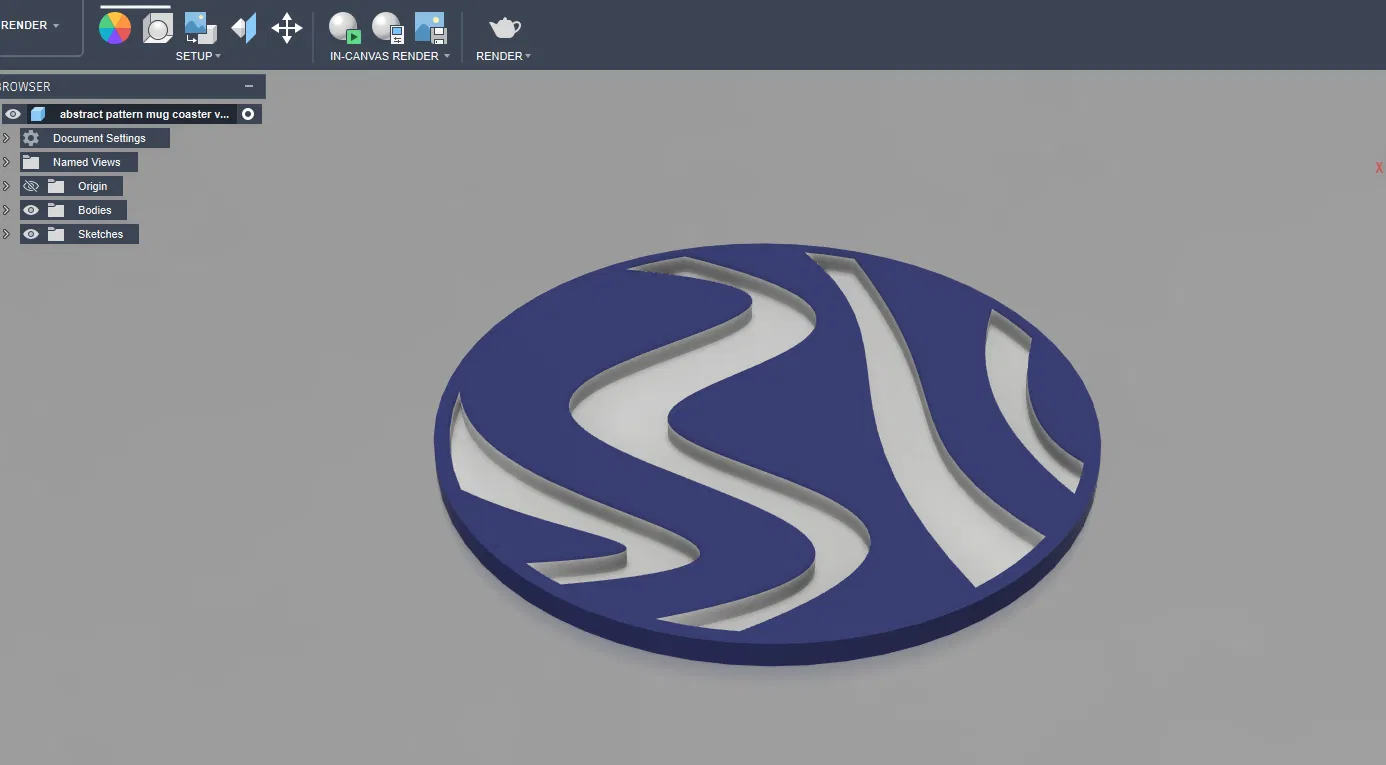The image size is (1386, 765).
Task: Click the Render teapot icon
Action: click(504, 28)
